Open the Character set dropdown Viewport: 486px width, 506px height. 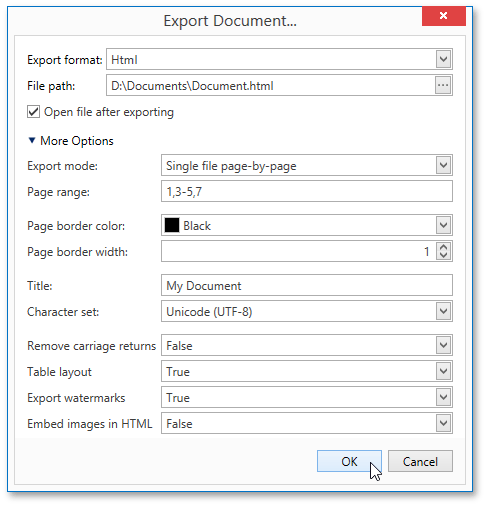(443, 311)
